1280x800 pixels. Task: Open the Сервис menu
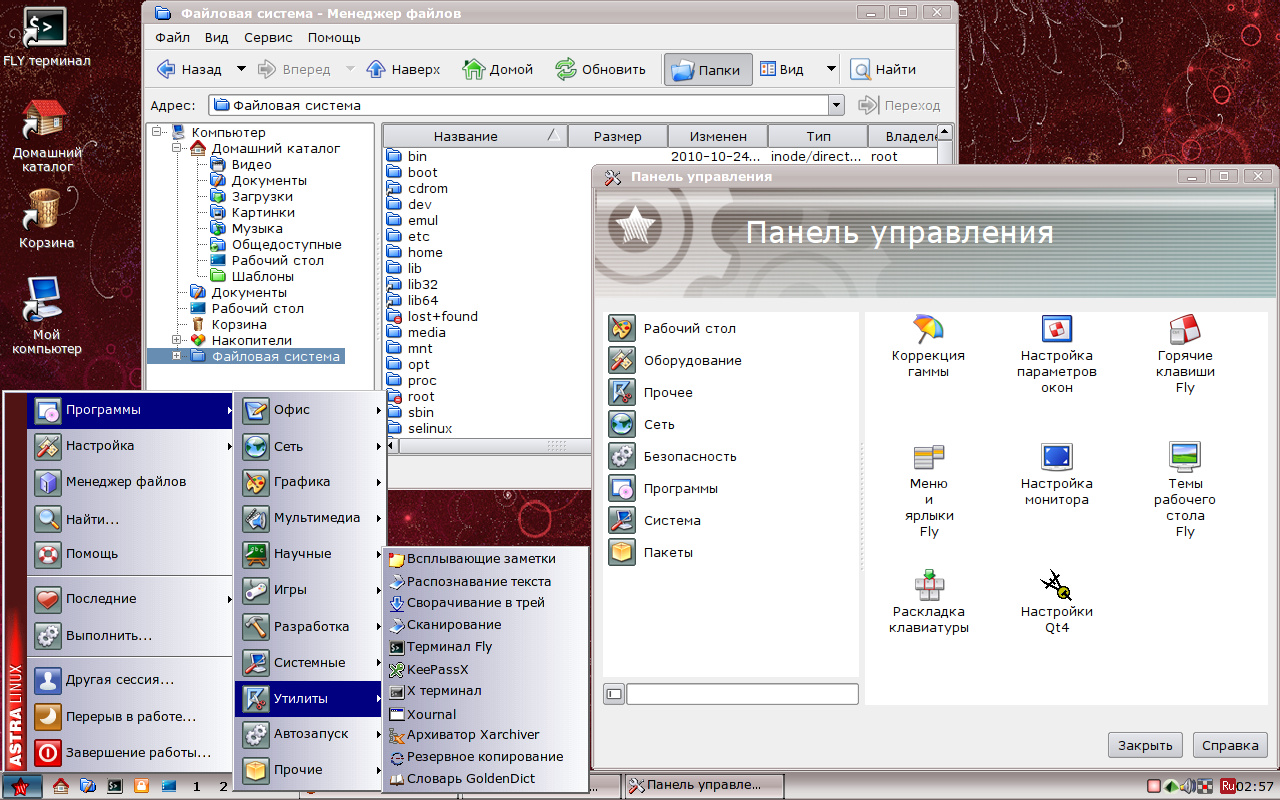pos(268,37)
